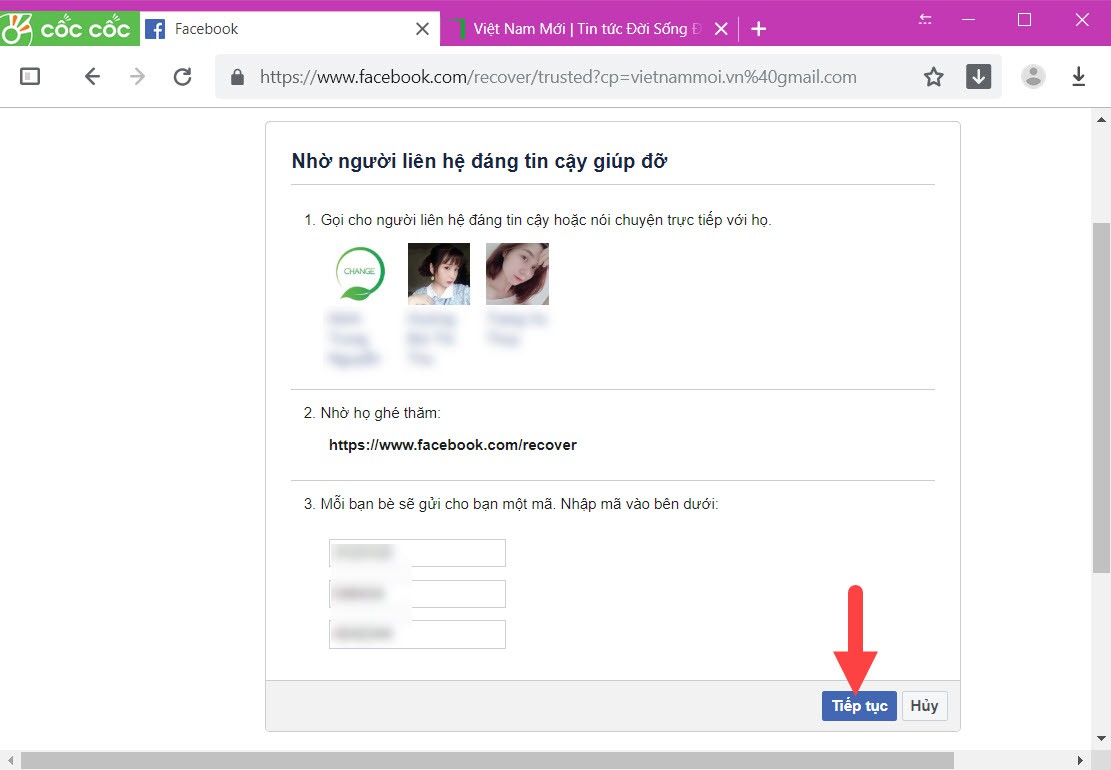Click the third code input field

tap(417, 634)
